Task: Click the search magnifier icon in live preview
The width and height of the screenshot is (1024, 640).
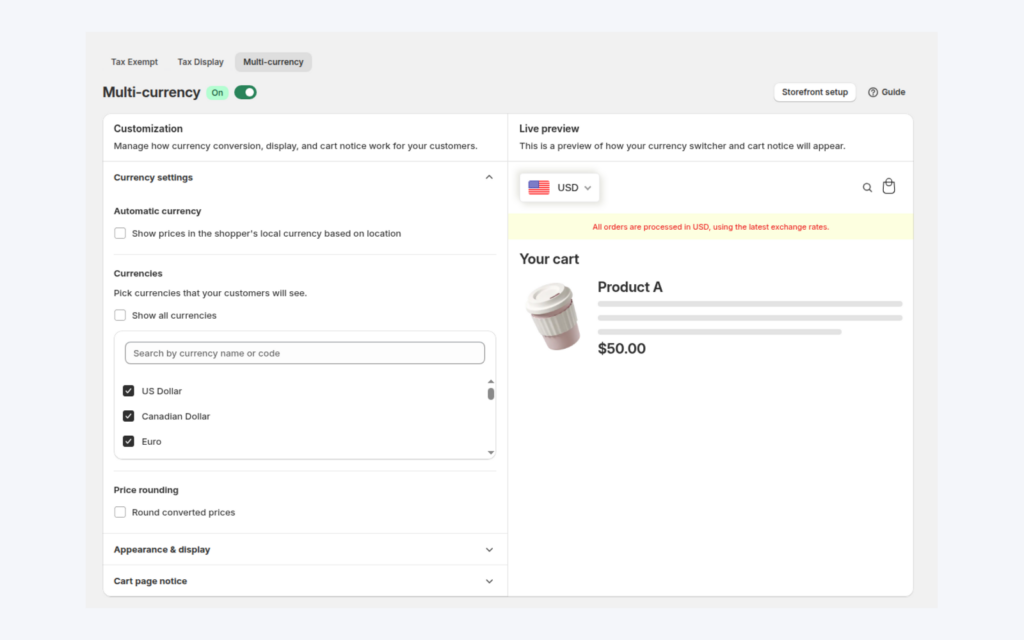Action: pos(867,187)
